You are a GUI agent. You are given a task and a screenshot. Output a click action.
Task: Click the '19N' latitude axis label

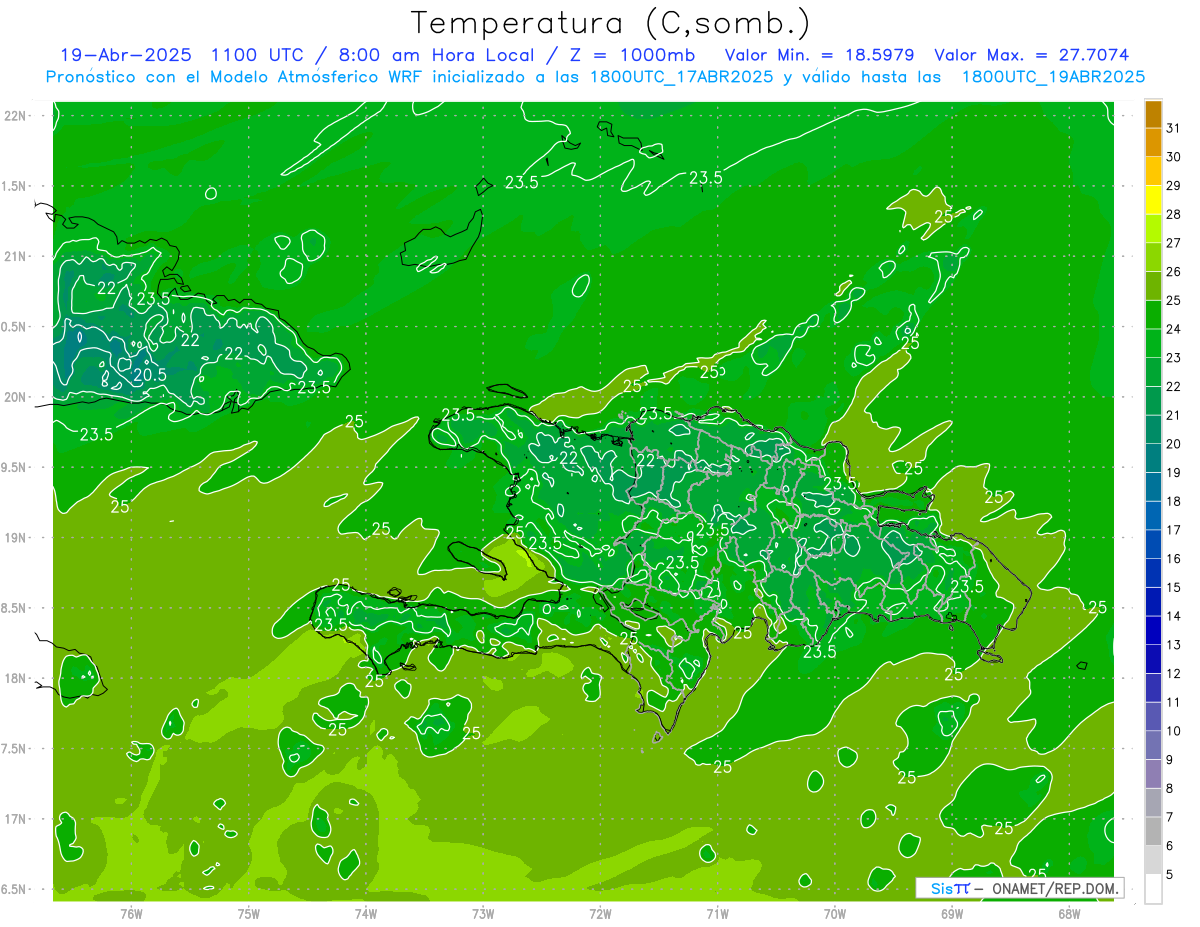15,538
